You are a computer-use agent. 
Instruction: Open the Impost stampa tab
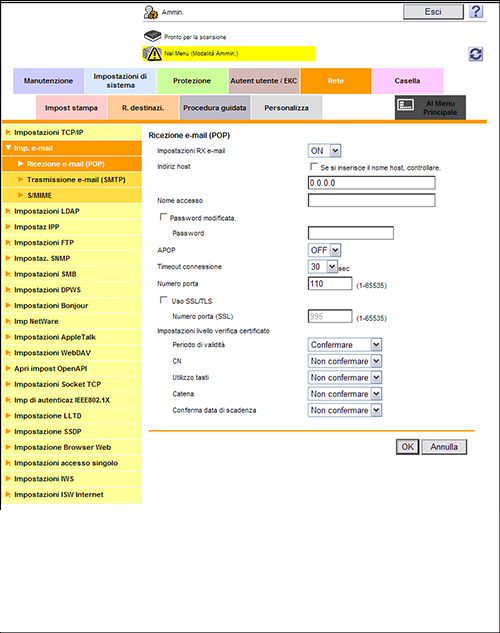pyautogui.click(x=71, y=108)
